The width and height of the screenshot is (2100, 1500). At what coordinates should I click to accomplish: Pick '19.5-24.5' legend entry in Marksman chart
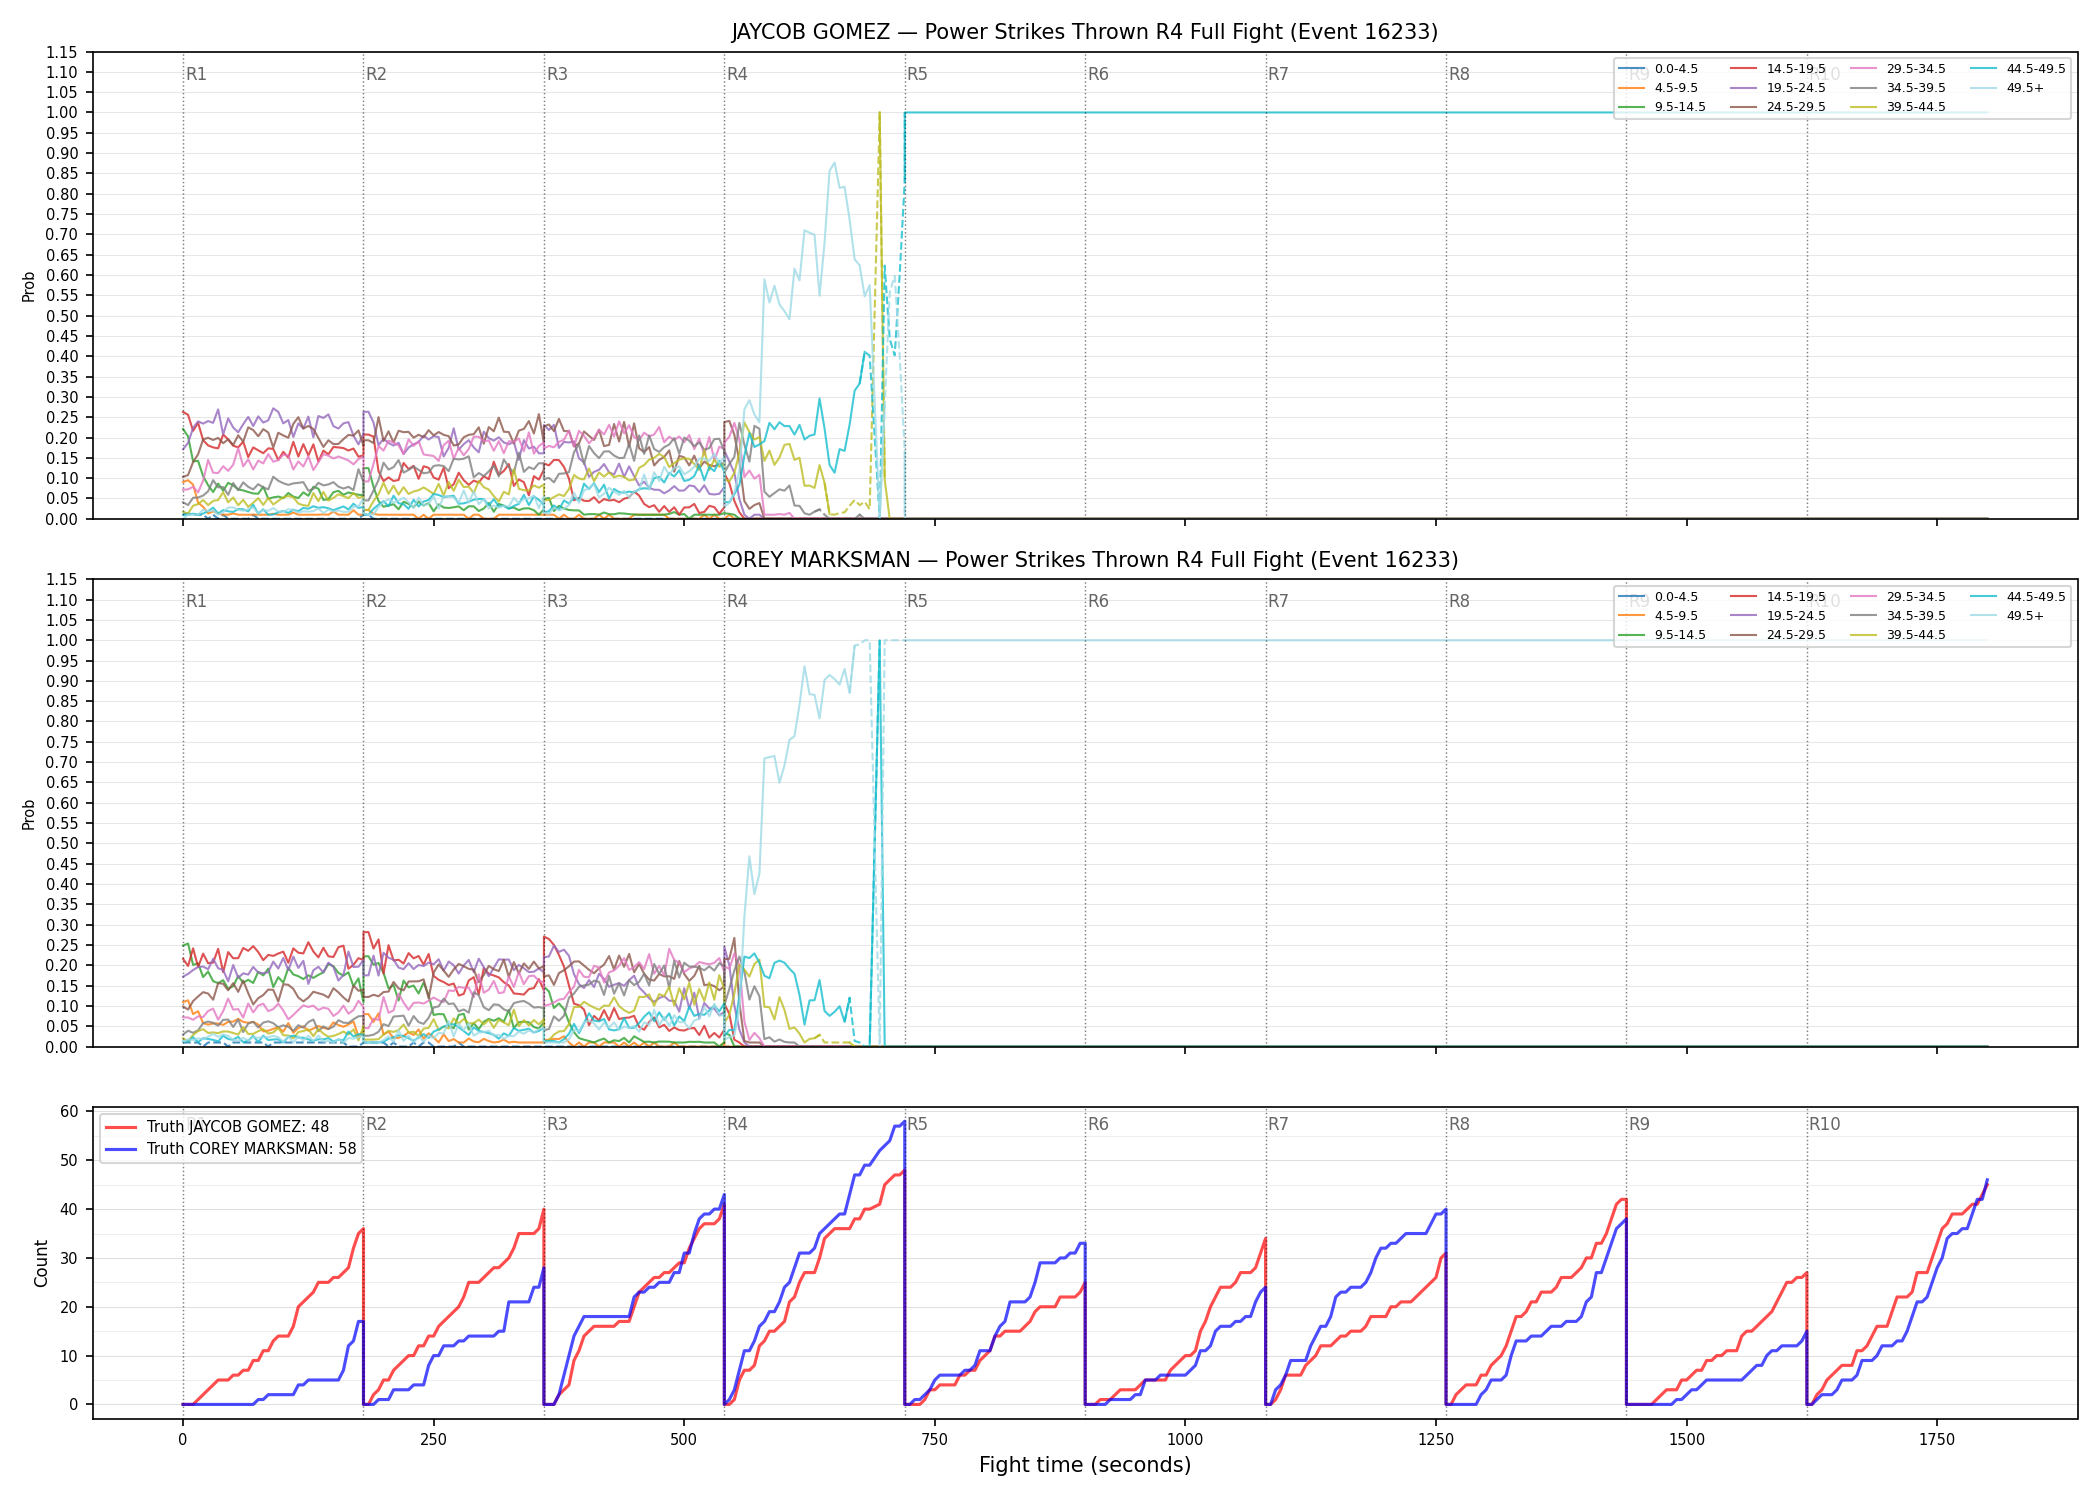coord(1778,616)
